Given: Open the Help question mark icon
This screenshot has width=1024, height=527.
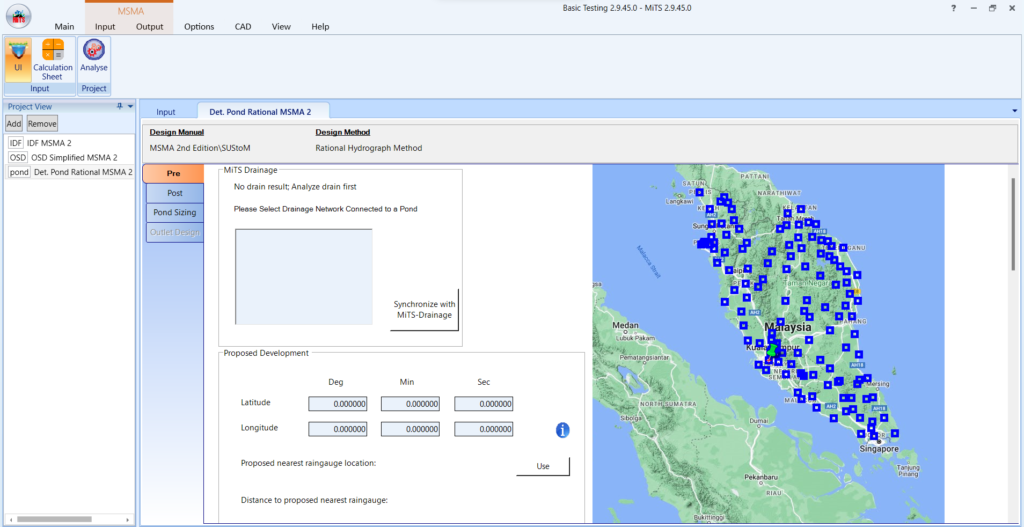Looking at the screenshot, I should (x=953, y=8).
